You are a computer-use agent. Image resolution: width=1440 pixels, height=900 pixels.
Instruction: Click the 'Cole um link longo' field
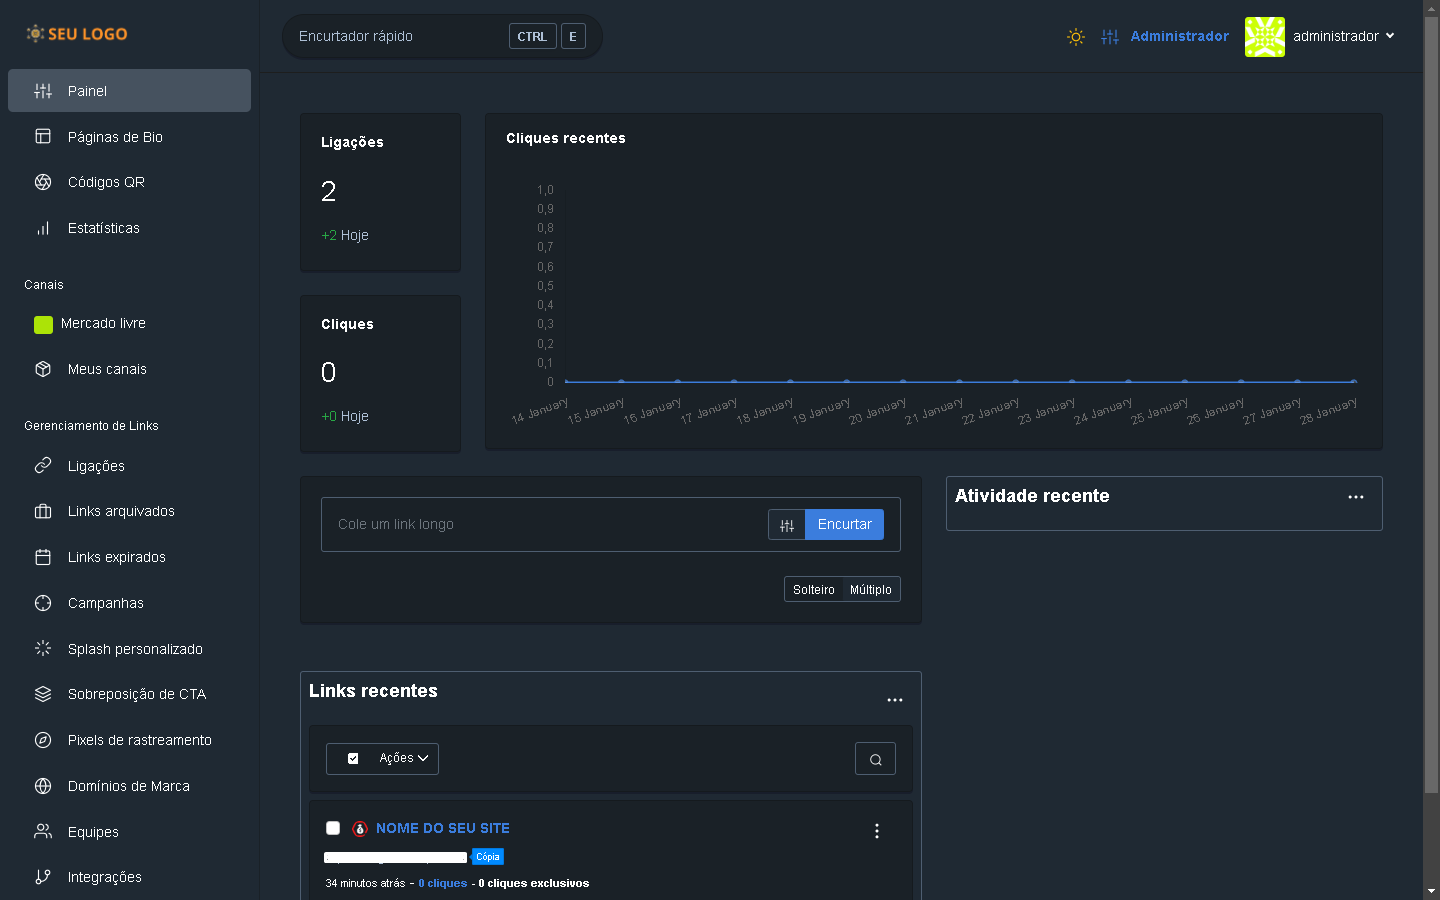click(545, 525)
